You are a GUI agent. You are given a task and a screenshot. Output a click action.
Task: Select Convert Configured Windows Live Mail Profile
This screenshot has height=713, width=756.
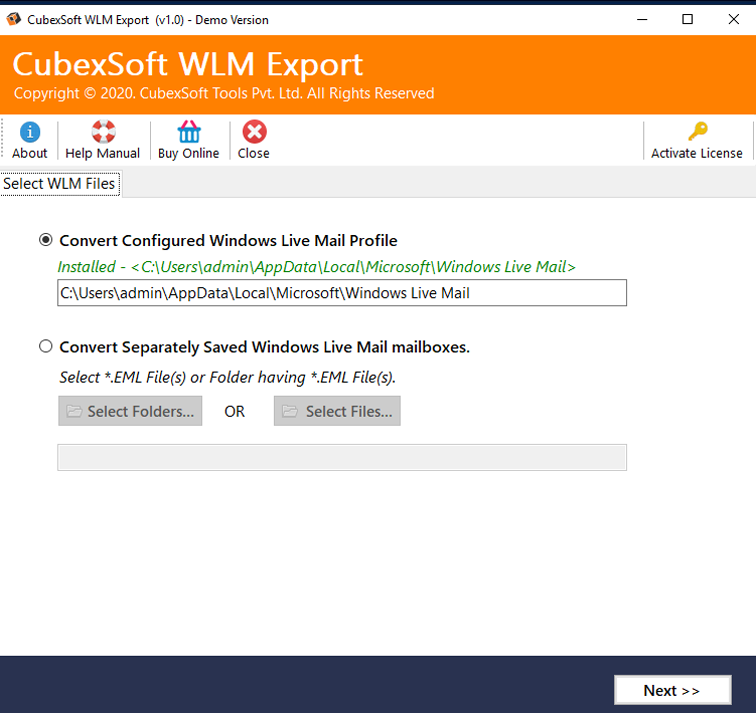(46, 240)
